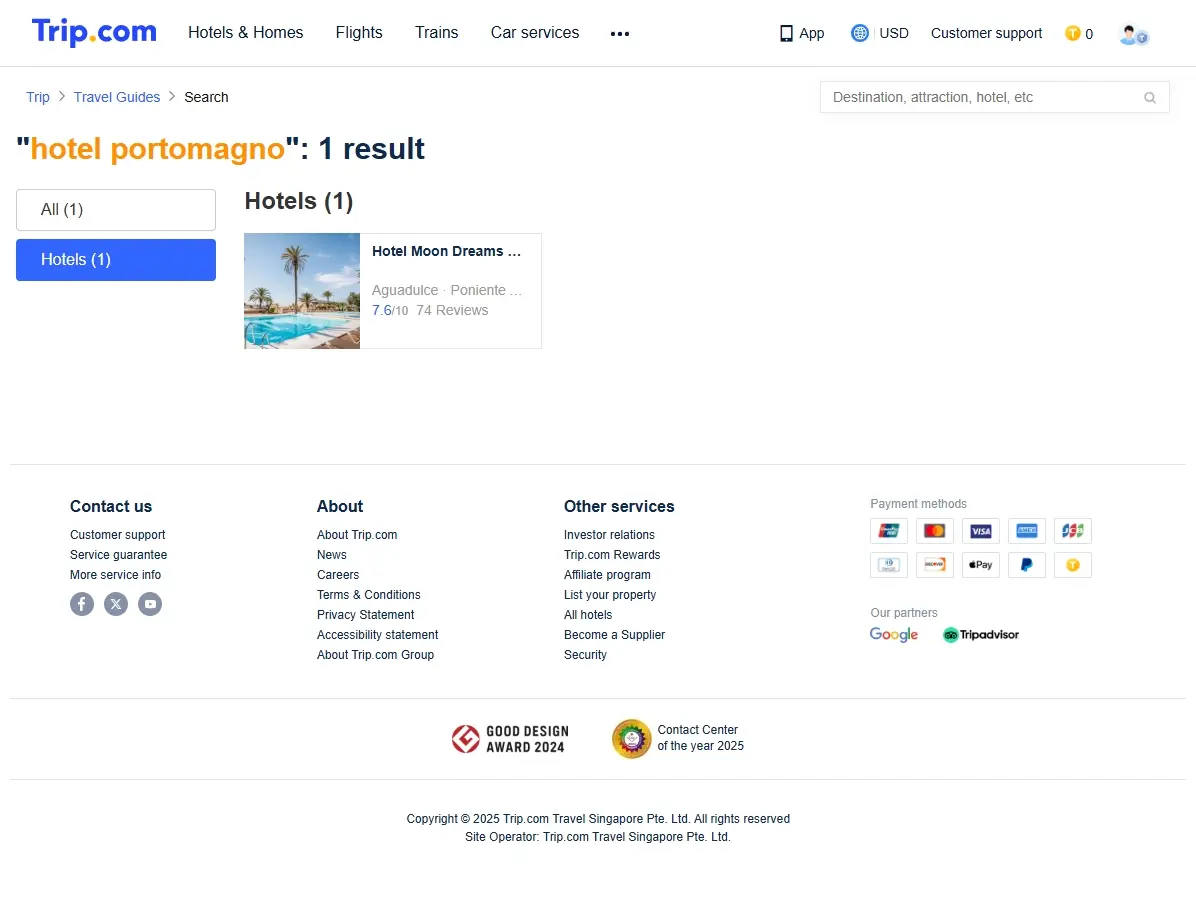Open All hotels footer link
The height and width of the screenshot is (921, 1196).
point(587,614)
